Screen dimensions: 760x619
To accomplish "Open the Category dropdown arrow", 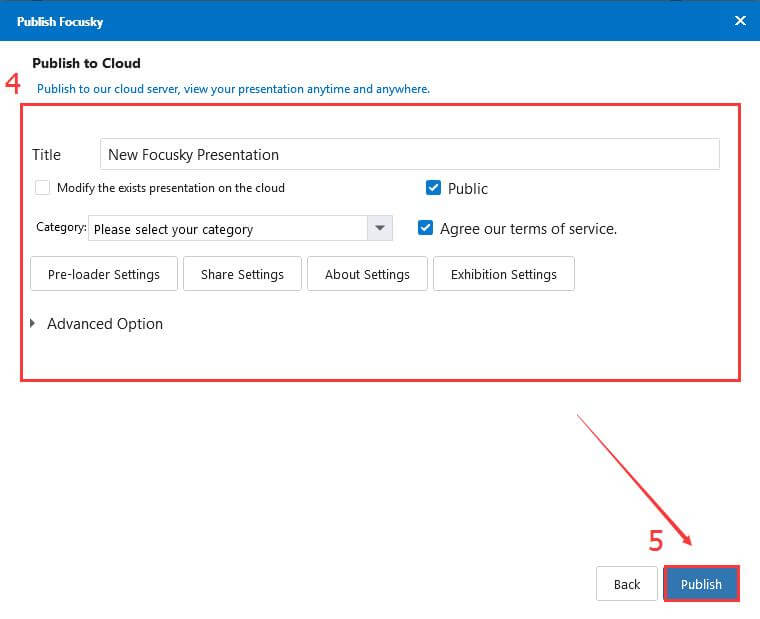I will pos(380,228).
